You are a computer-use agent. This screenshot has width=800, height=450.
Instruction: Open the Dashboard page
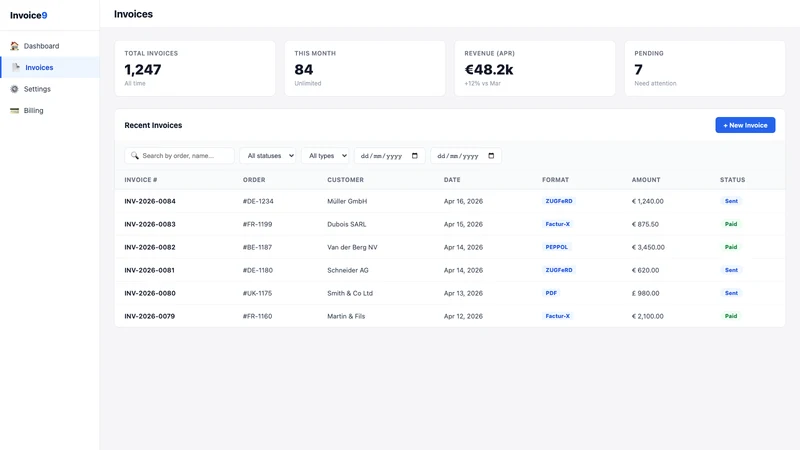pos(50,46)
